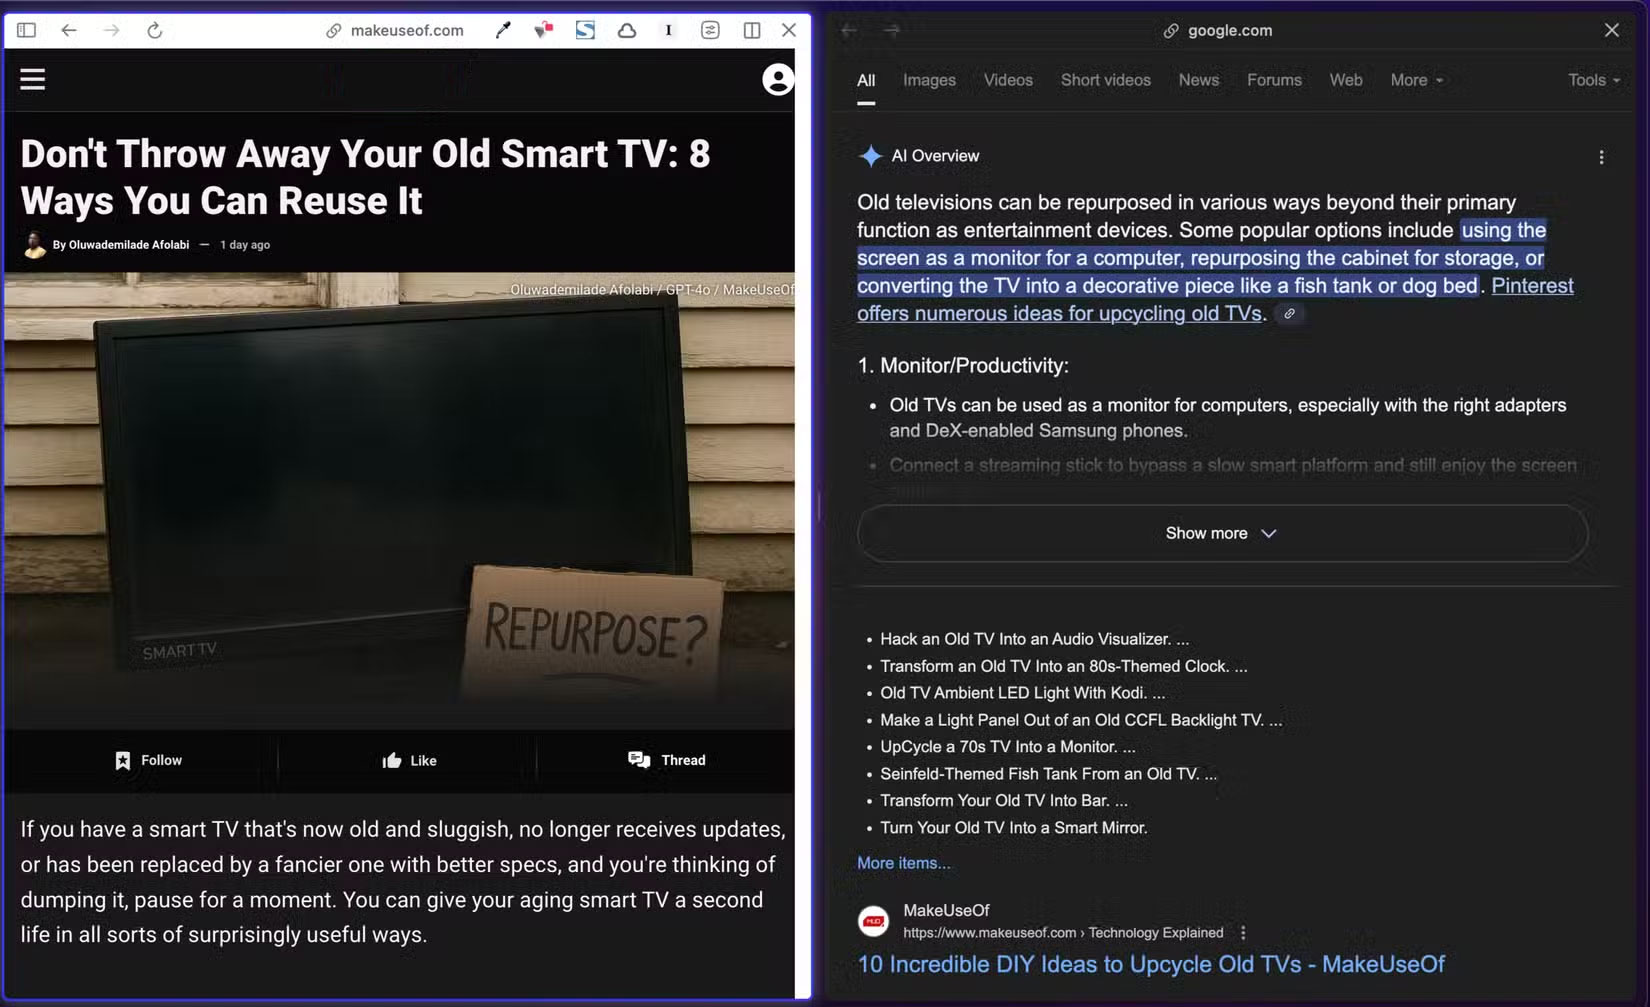The height and width of the screenshot is (1007, 1650).
Task: Click the reload page icon in the left window
Action: pyautogui.click(x=155, y=30)
